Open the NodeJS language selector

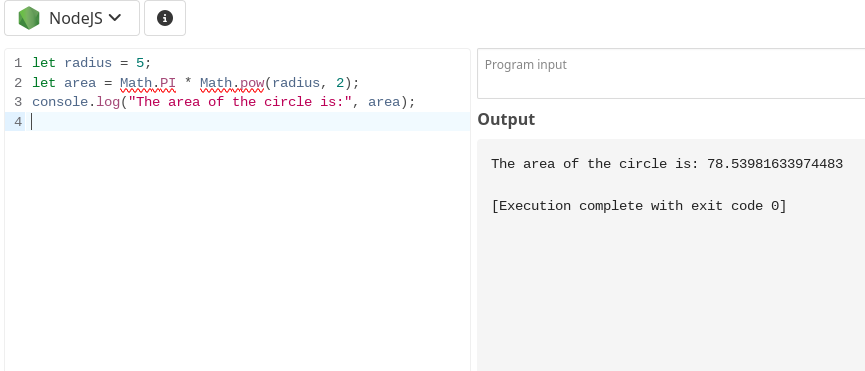click(x=72, y=18)
